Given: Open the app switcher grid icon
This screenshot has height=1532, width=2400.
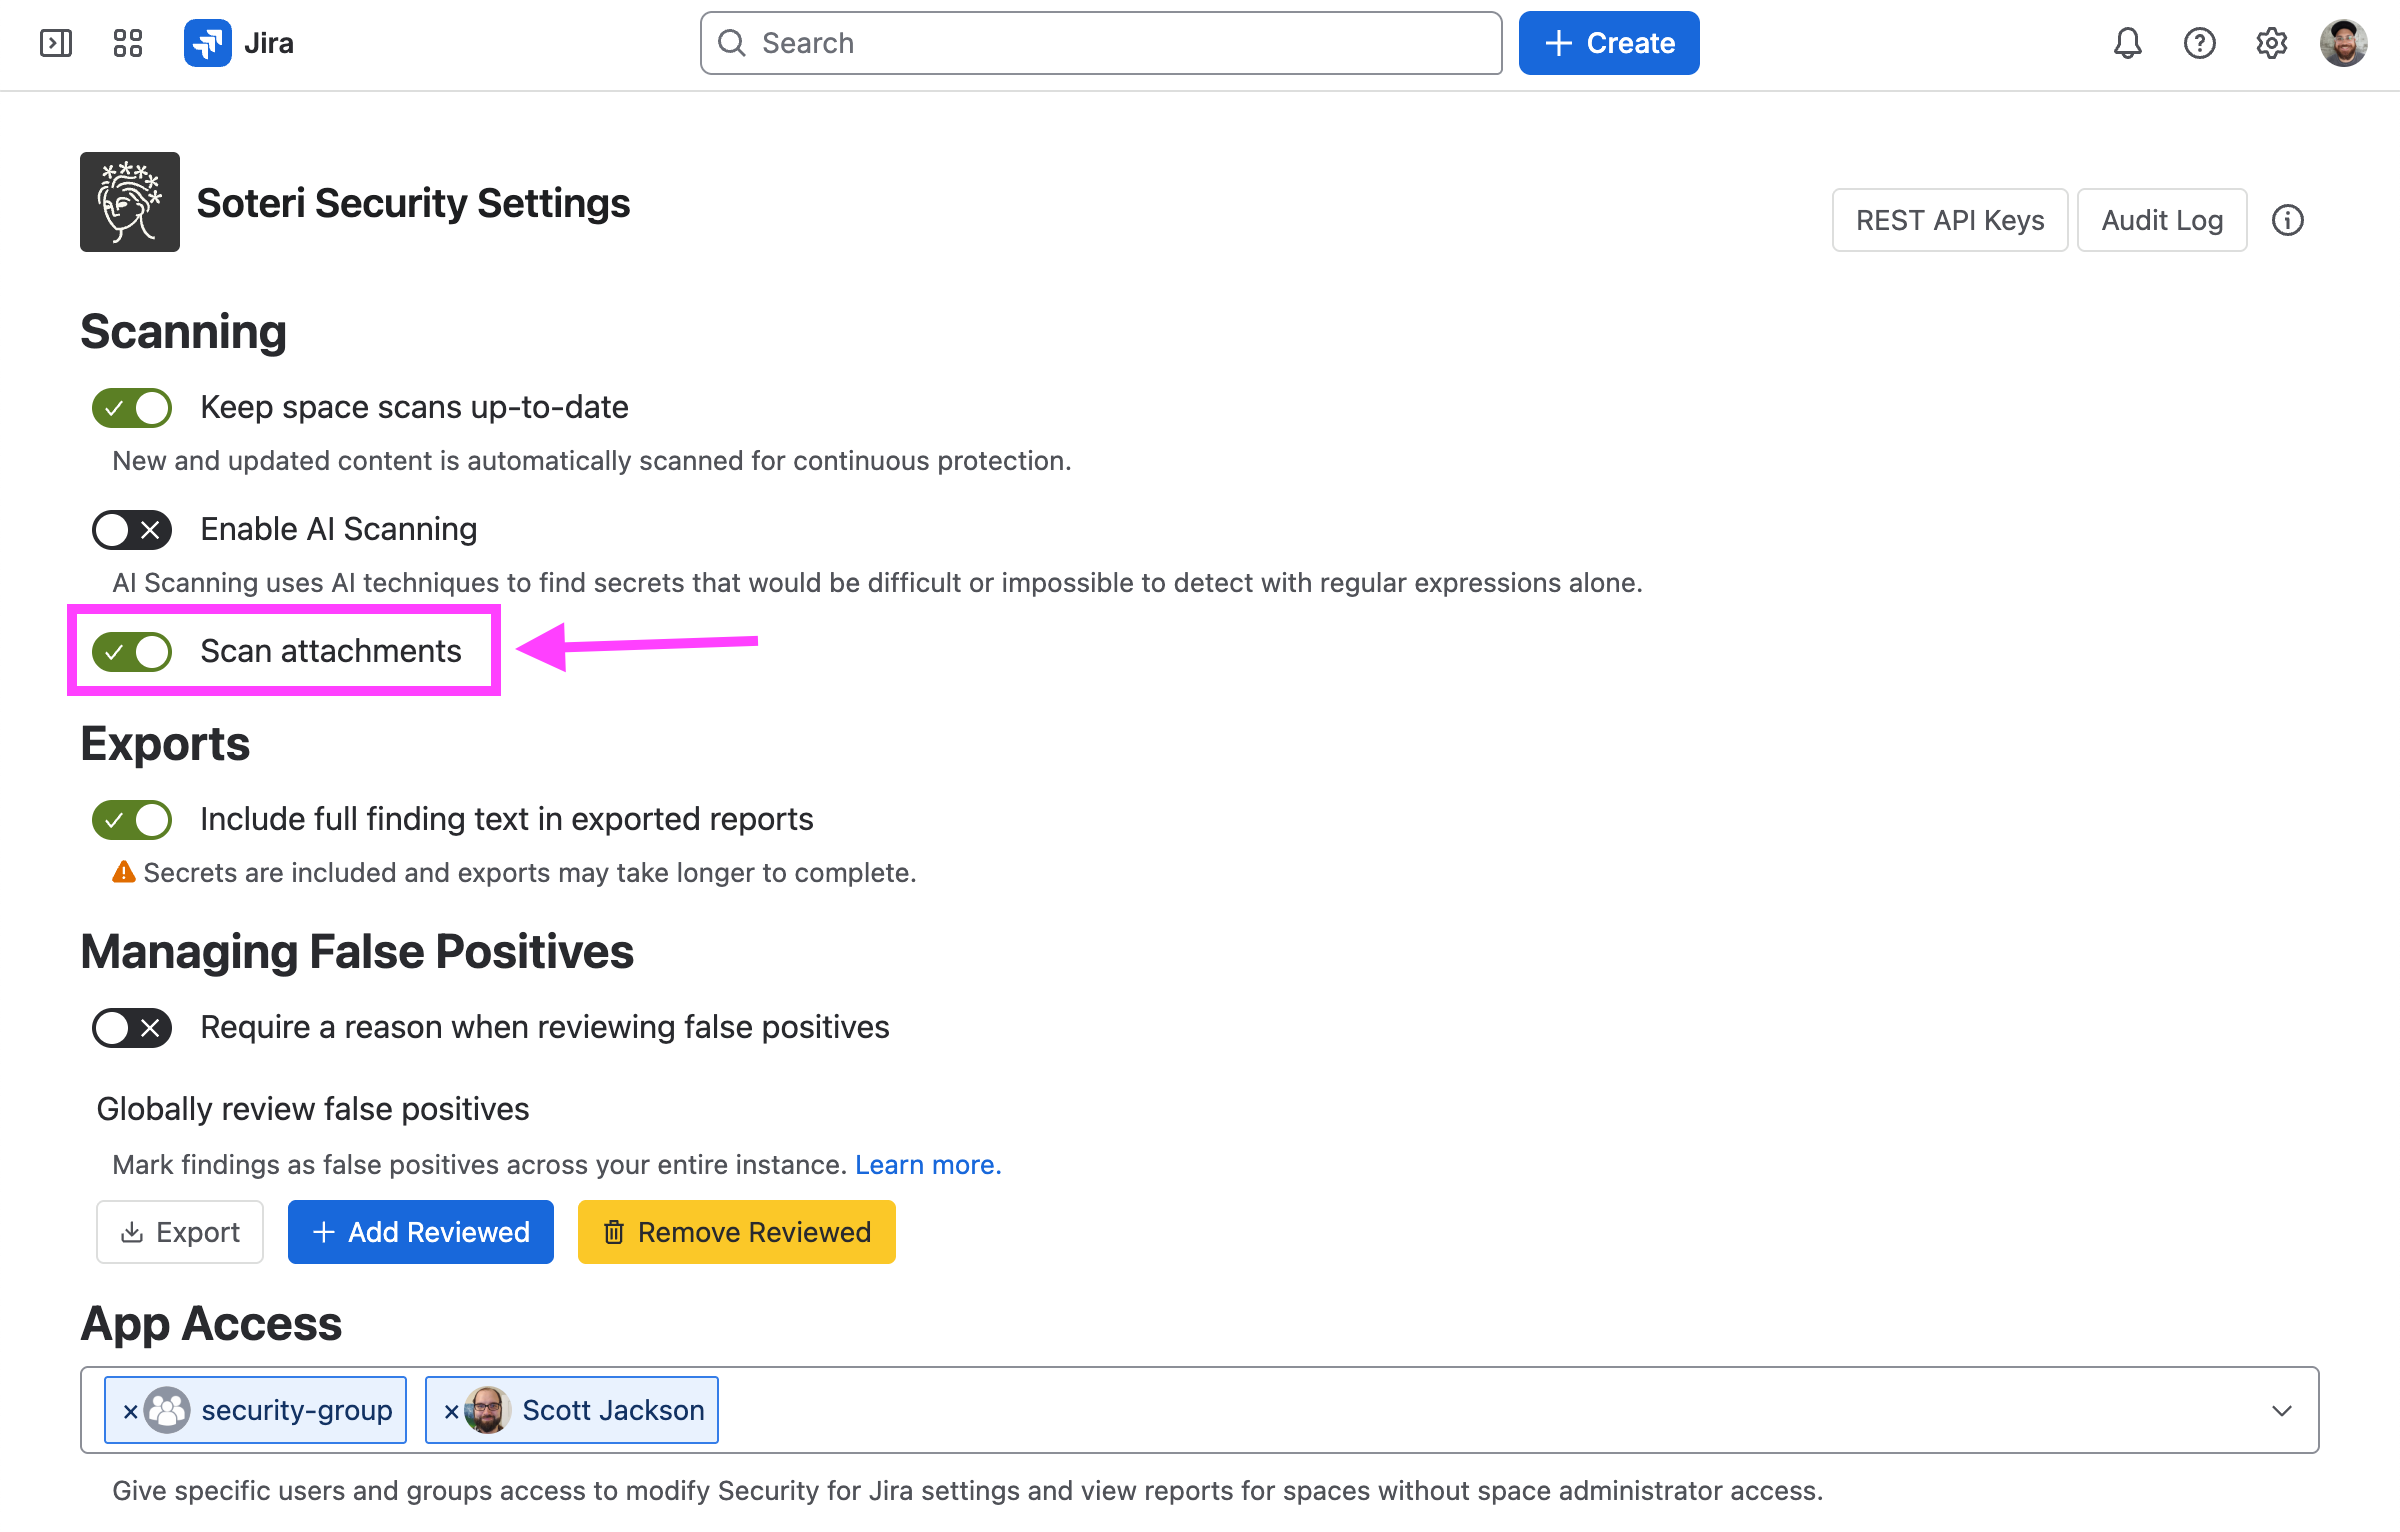Looking at the screenshot, I should [128, 43].
